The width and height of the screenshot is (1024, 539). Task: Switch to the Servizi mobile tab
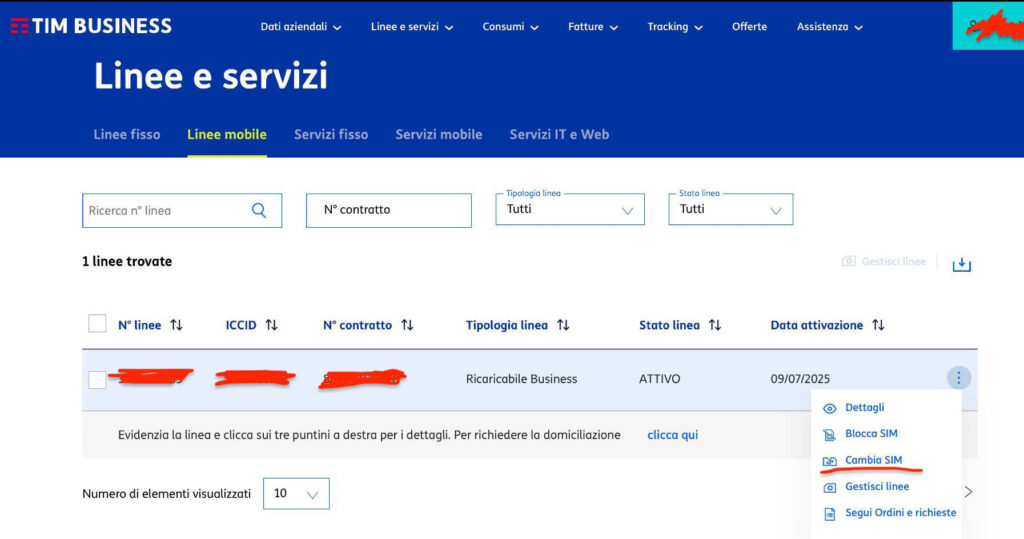coord(439,135)
